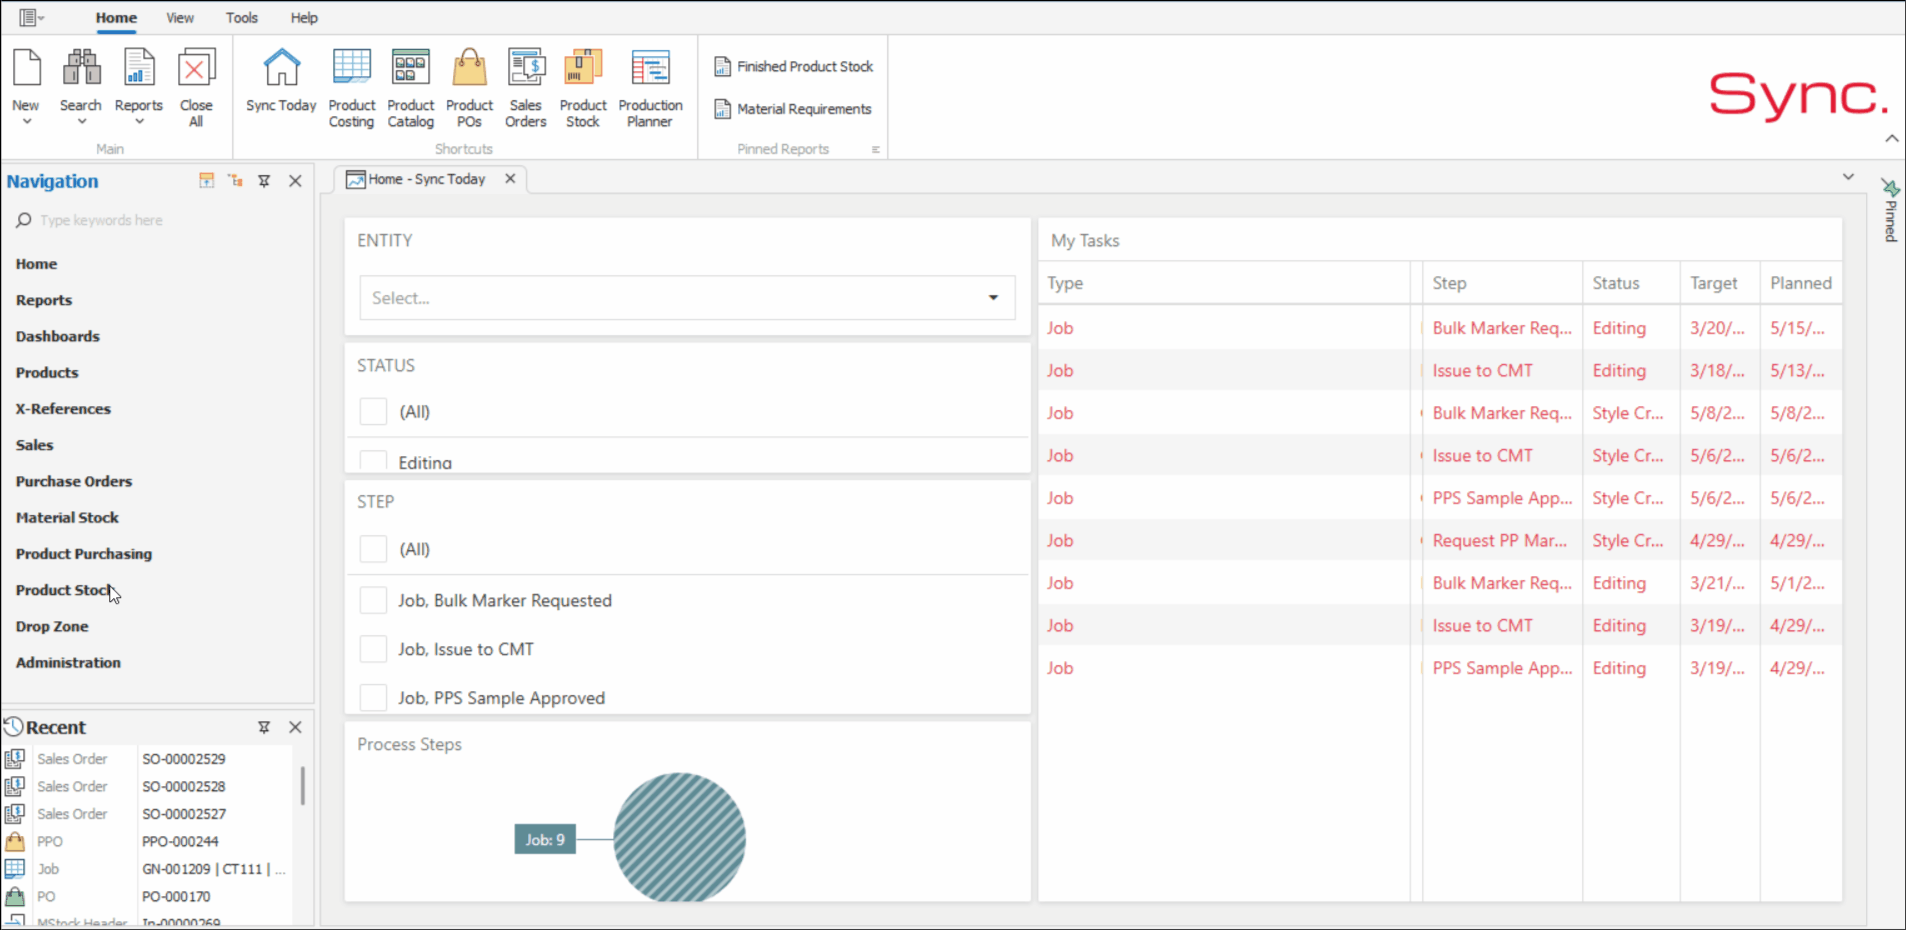Open recent Sales Order SO-00002529
The width and height of the screenshot is (1906, 930).
150,759
